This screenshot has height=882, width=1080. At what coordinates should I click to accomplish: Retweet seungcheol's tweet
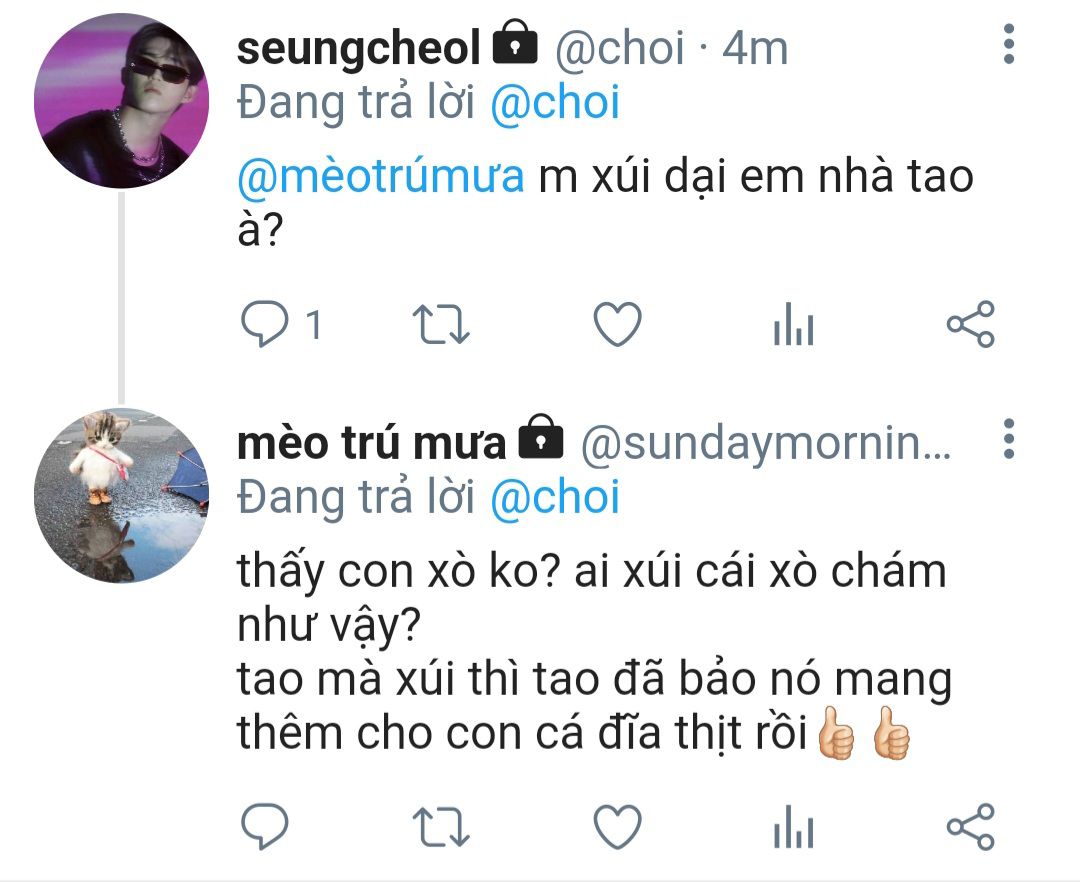441,324
